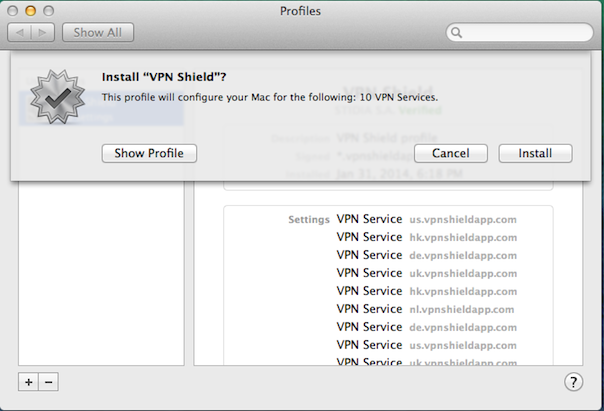604x411 pixels.
Task: Click the Settings label
Action: tap(309, 220)
